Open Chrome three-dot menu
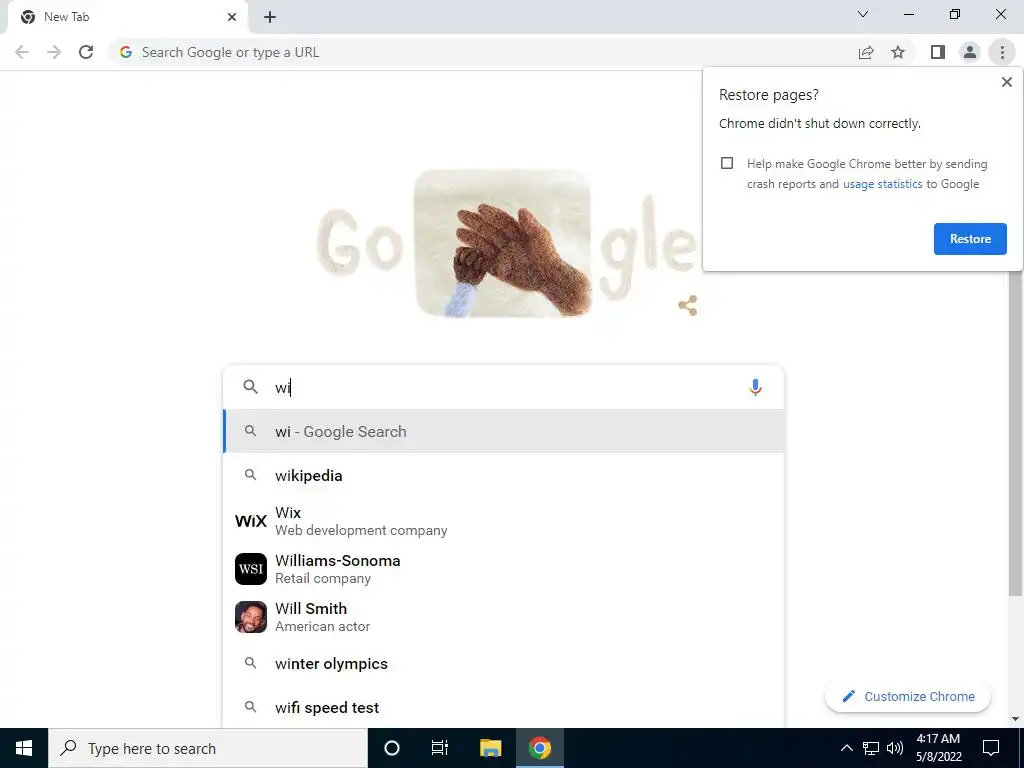 pyautogui.click(x=1002, y=52)
